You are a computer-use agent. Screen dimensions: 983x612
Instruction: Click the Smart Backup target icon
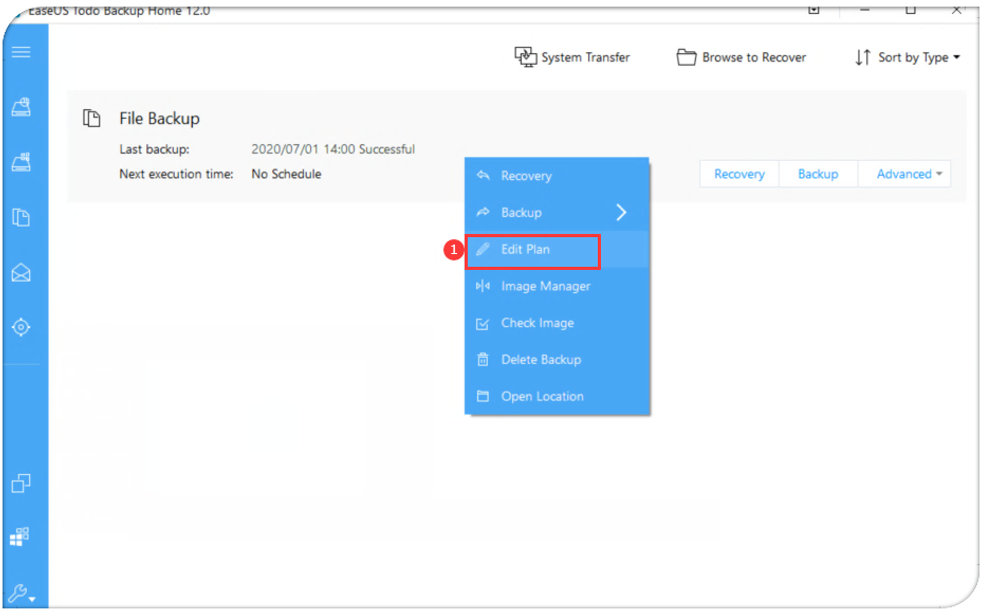click(x=21, y=327)
